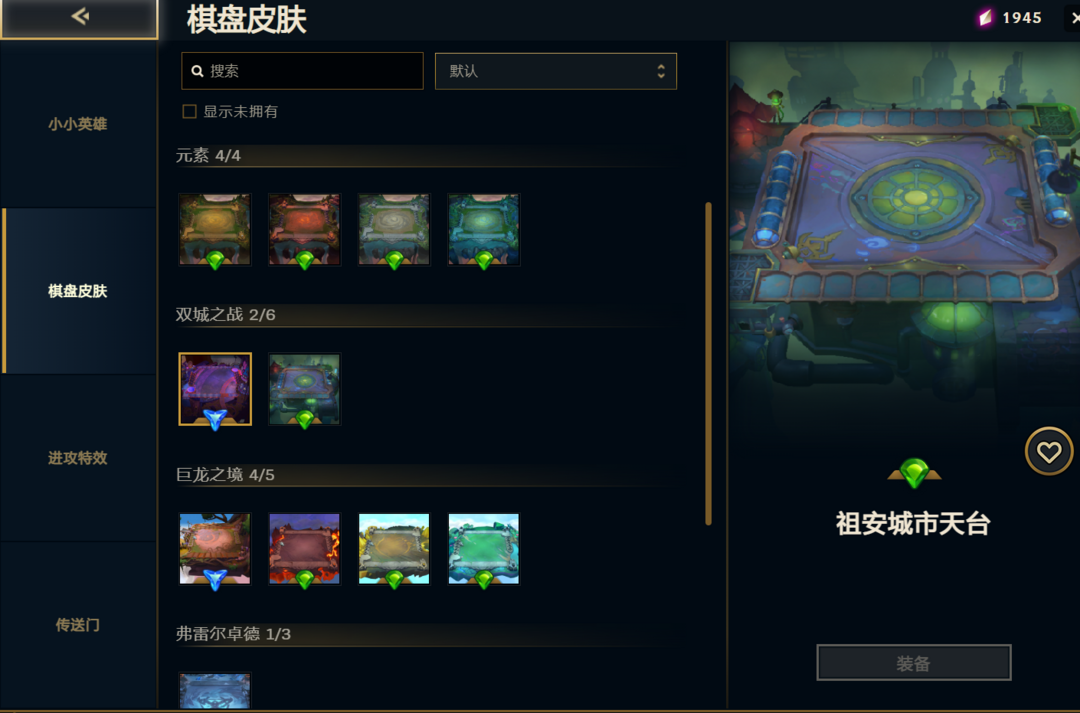Viewport: 1080px width, 713px height.
Task: Click the magnifier icon in search box
Action: click(x=198, y=71)
